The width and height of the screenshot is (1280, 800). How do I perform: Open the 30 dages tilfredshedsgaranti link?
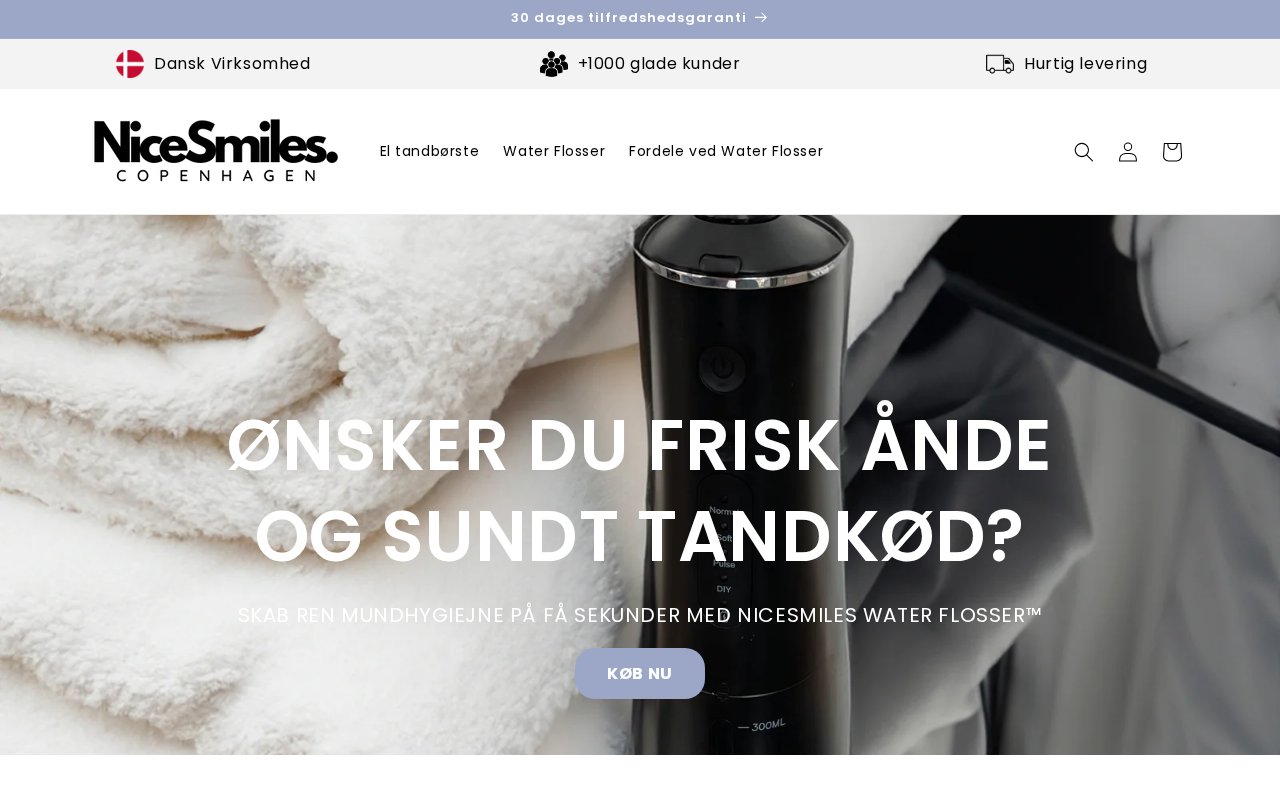(628, 18)
